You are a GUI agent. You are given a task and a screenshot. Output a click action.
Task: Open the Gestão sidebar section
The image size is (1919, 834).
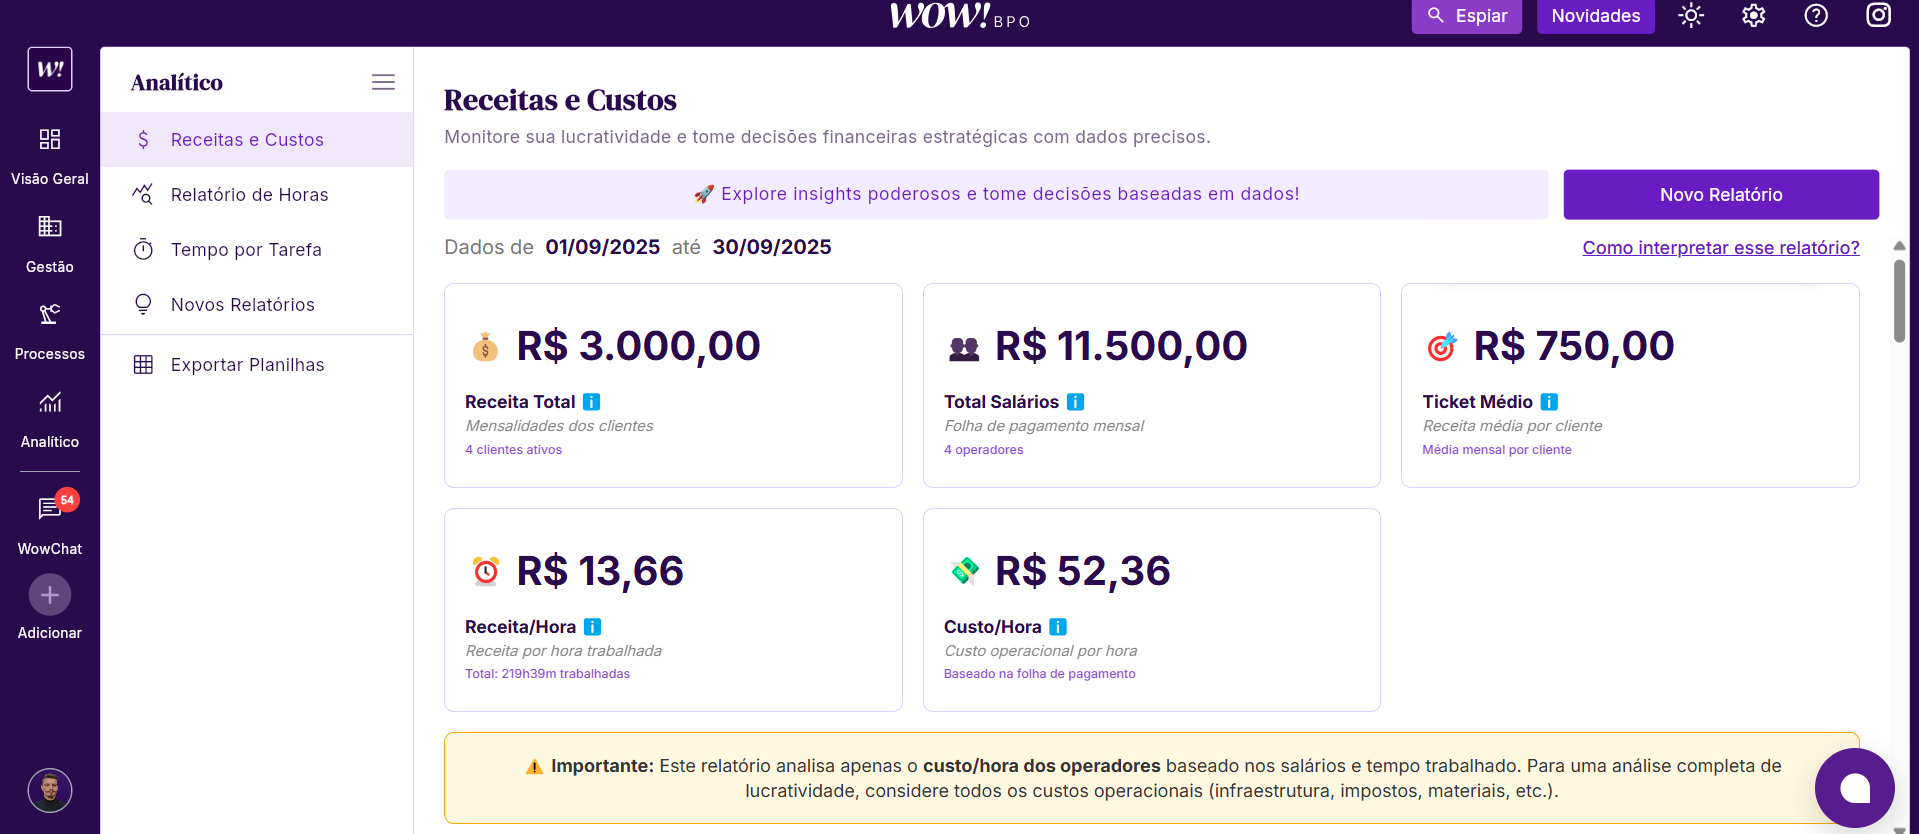[50, 242]
